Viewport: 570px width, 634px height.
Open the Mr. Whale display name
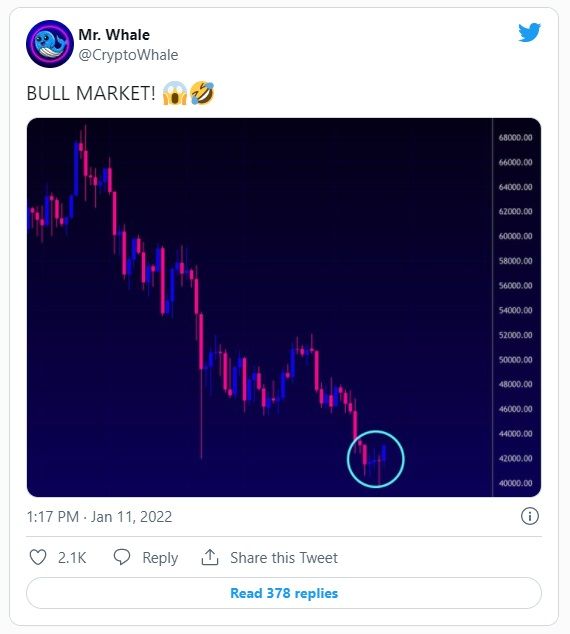(x=114, y=35)
